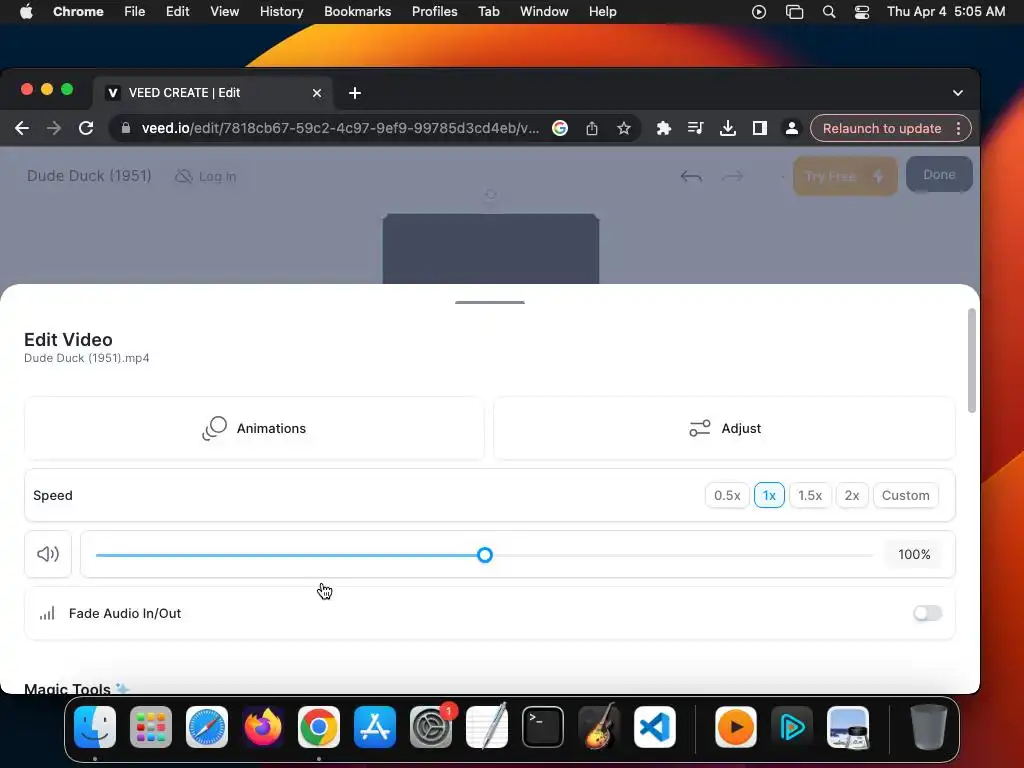
Task: Click the 100% volume value field
Action: point(914,554)
